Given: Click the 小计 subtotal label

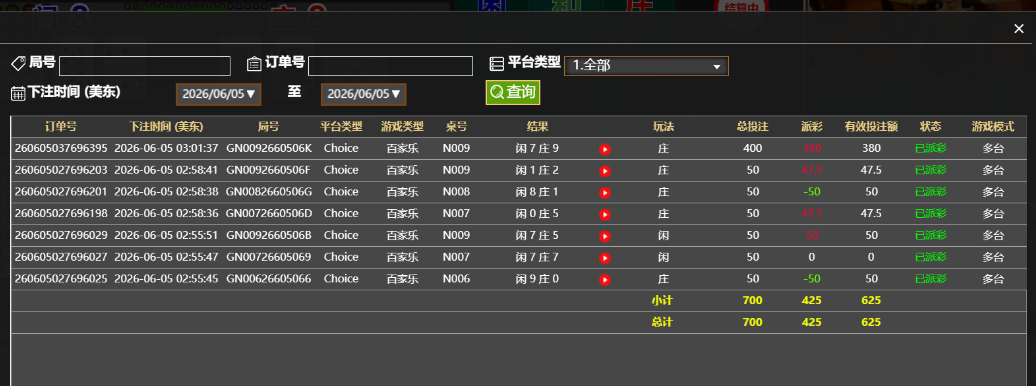Looking at the screenshot, I should [x=662, y=301].
